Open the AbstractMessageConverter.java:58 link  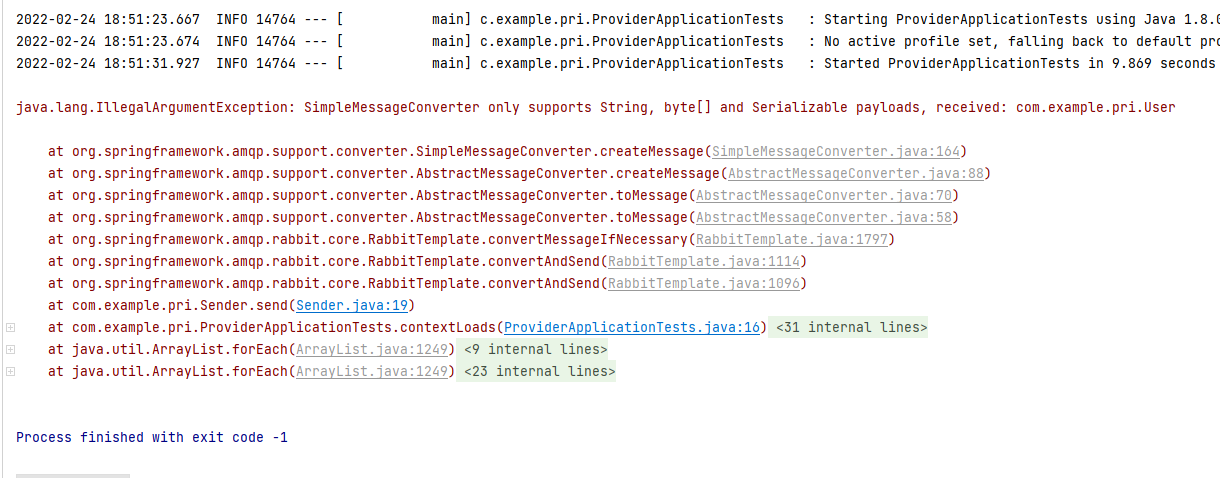click(824, 218)
